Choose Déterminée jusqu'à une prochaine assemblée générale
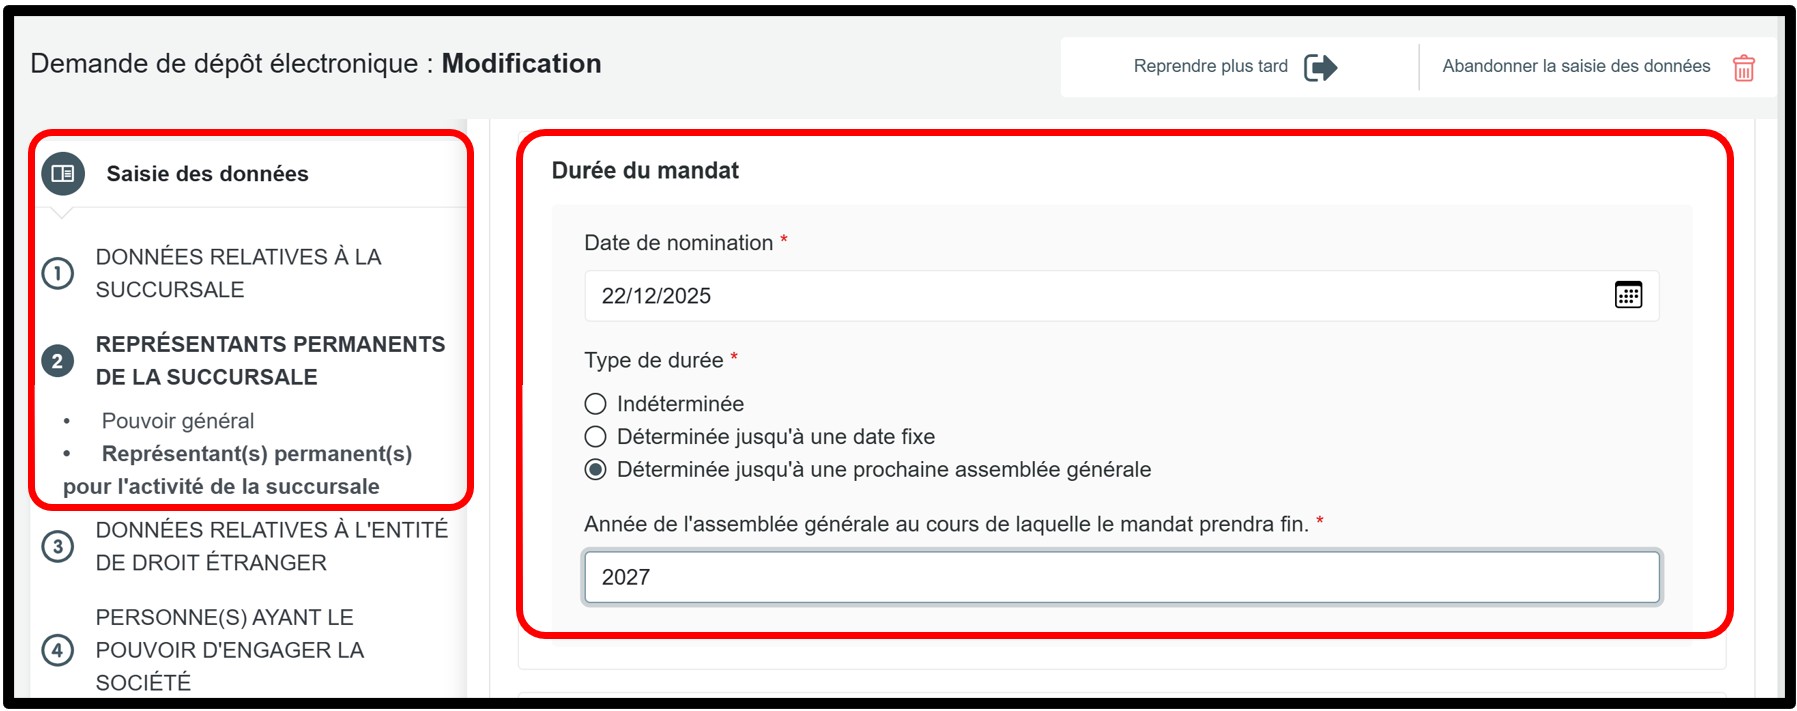1797x711 pixels. click(596, 470)
